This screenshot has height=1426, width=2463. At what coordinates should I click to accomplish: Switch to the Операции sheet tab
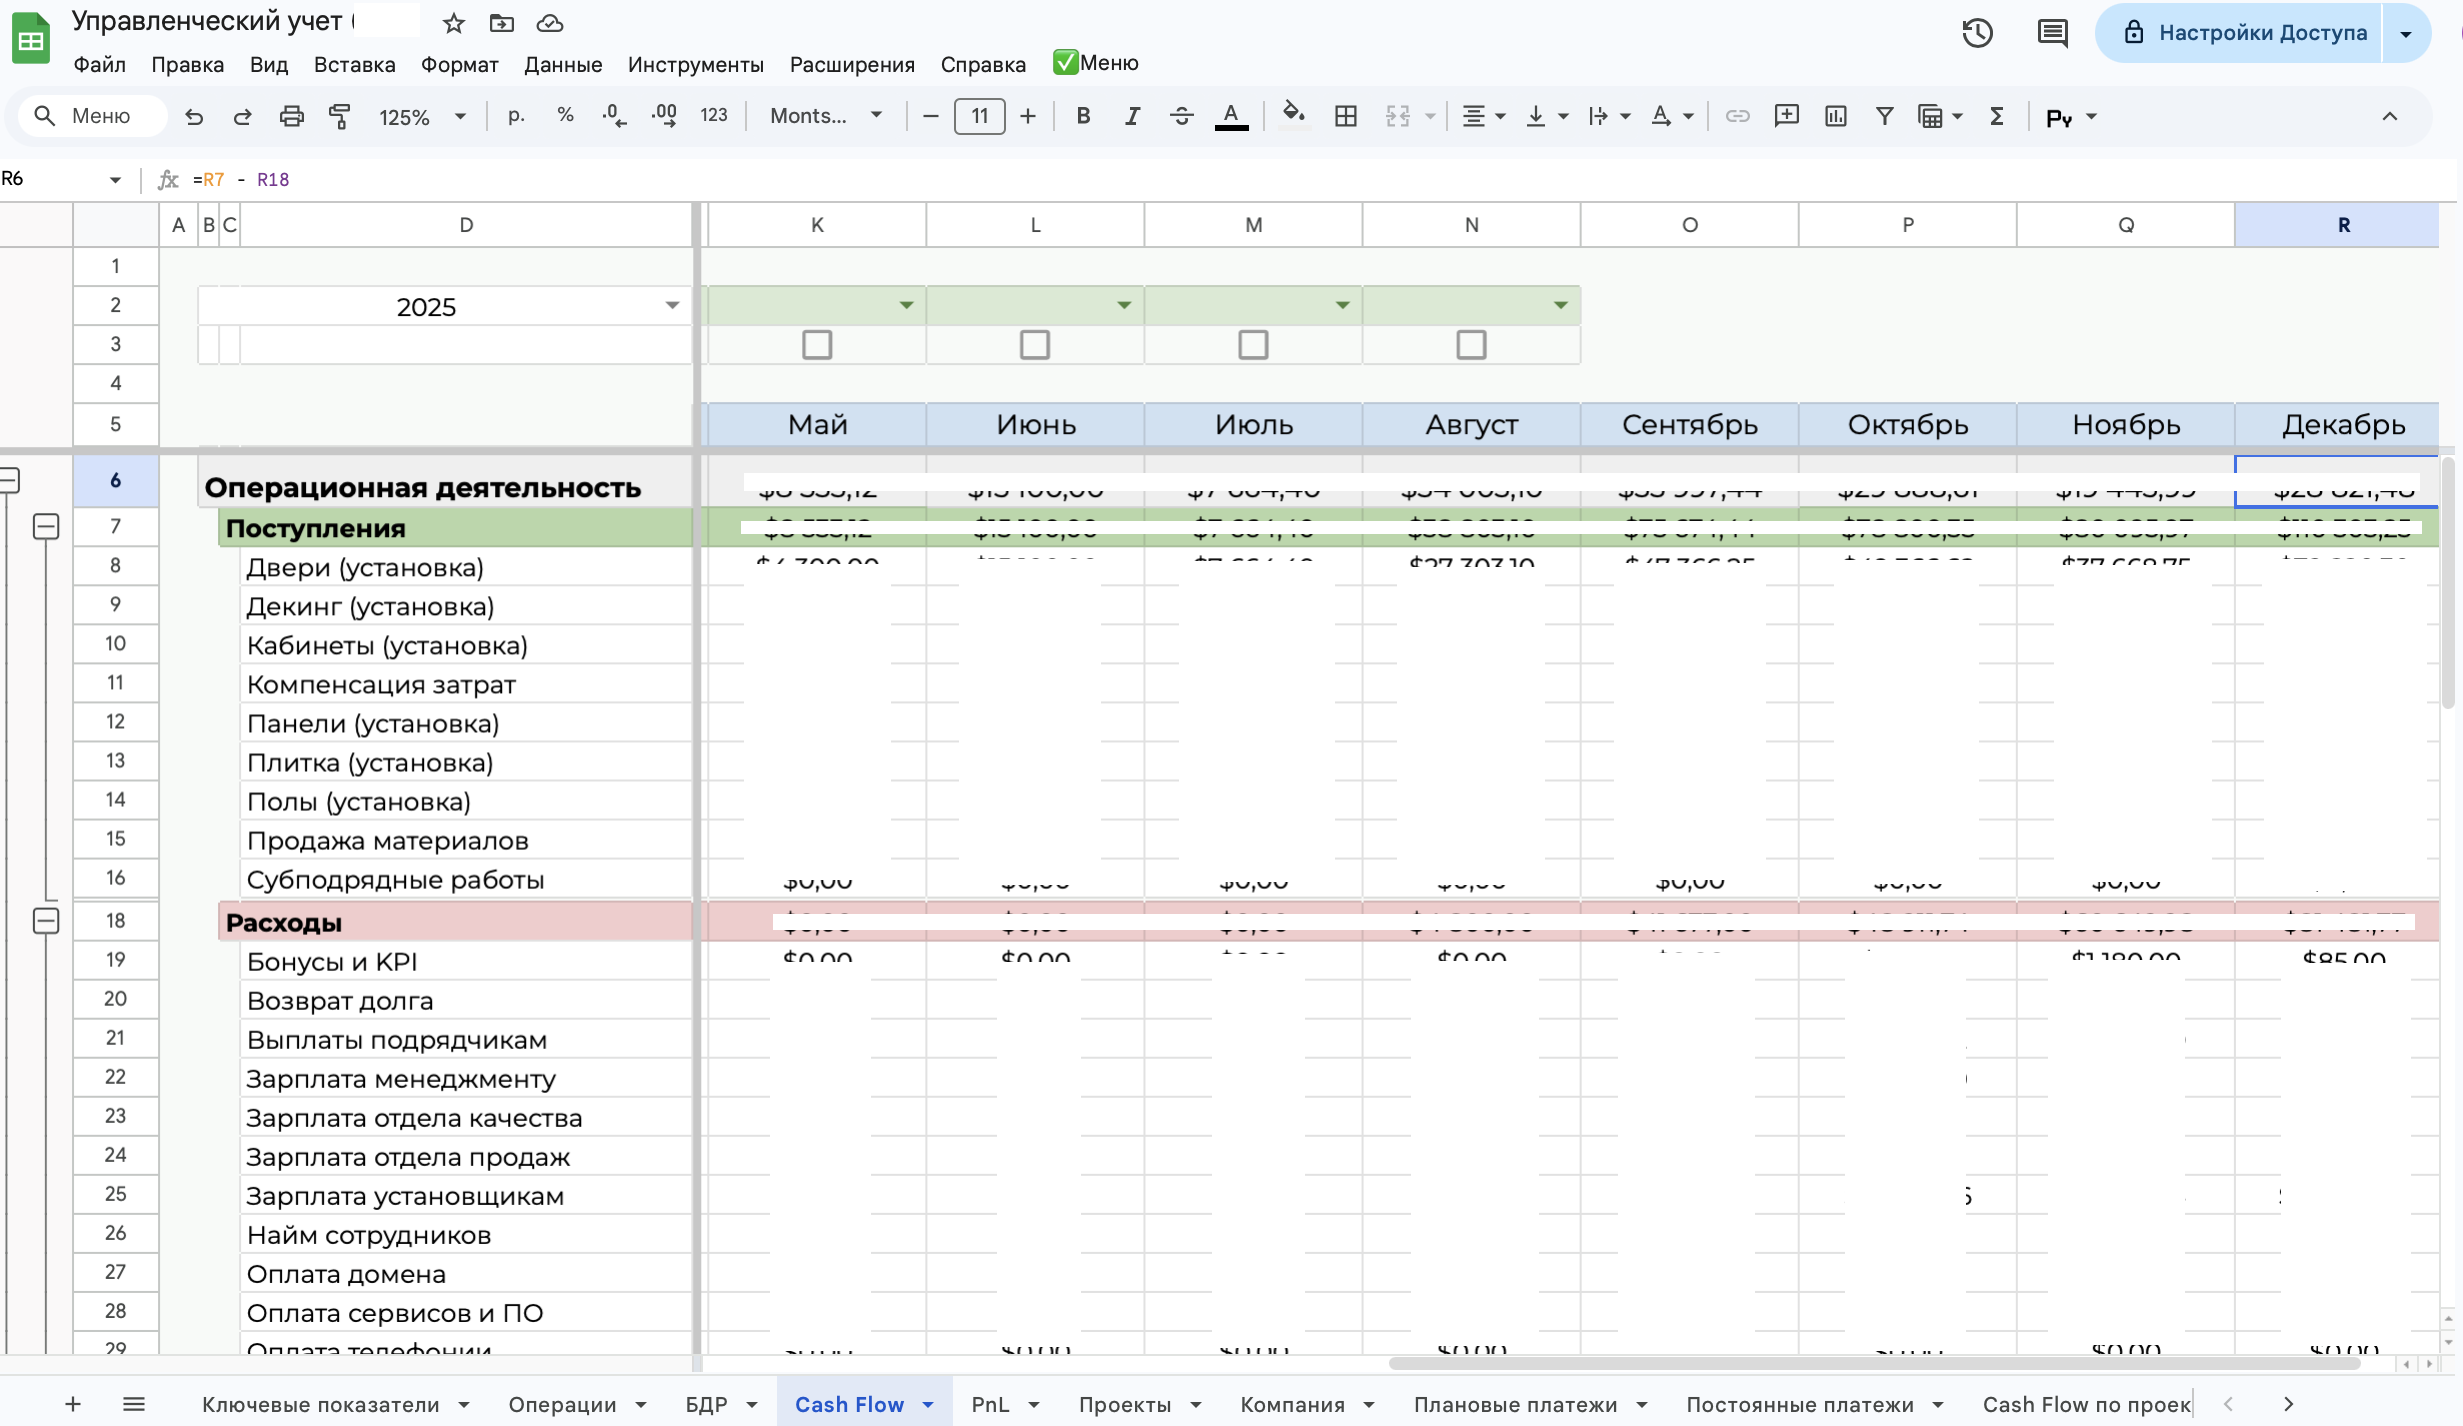coord(562,1404)
